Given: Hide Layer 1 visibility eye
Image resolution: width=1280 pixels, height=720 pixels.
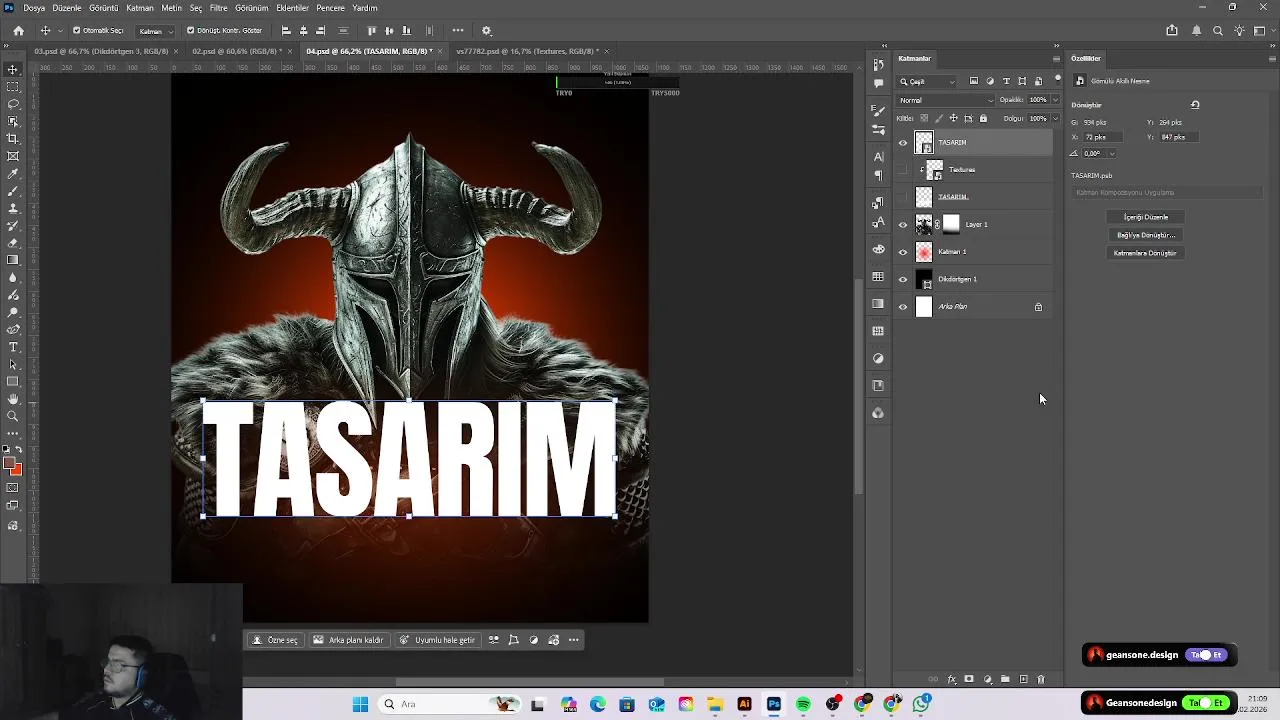Looking at the screenshot, I should tap(903, 224).
